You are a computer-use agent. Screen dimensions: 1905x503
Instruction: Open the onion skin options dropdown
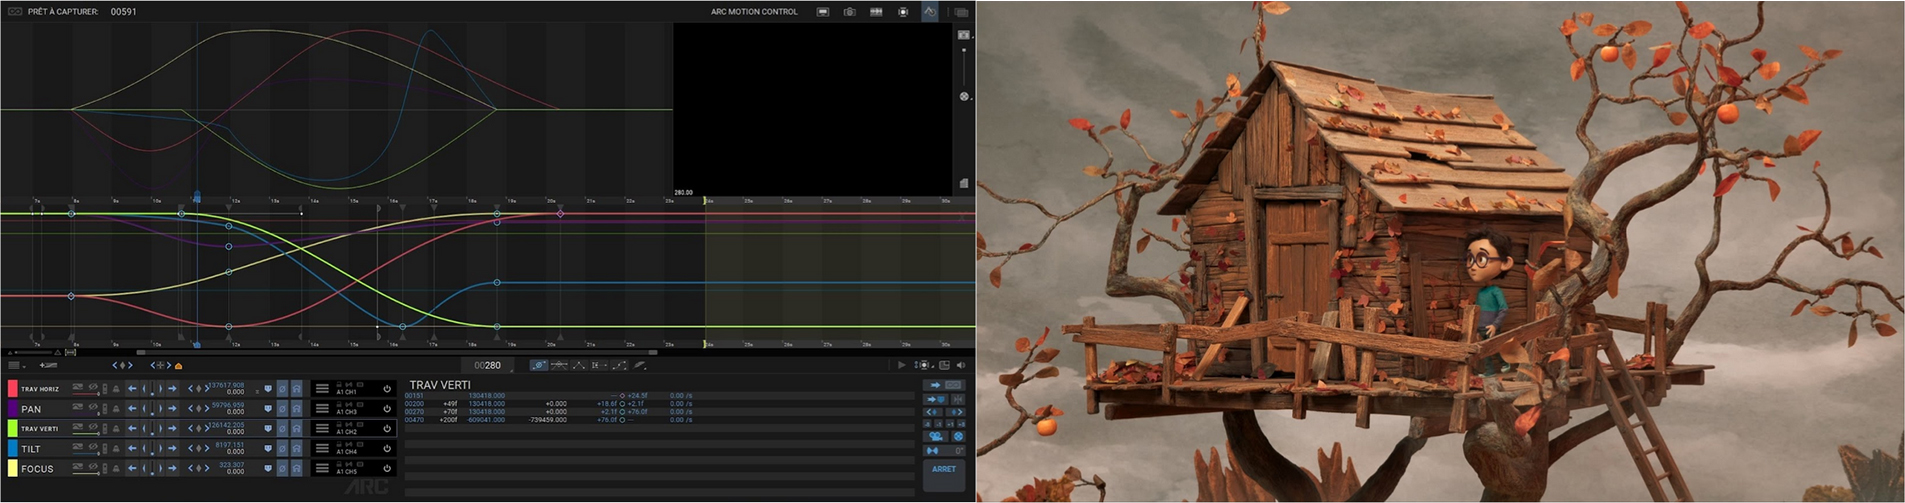click(924, 365)
